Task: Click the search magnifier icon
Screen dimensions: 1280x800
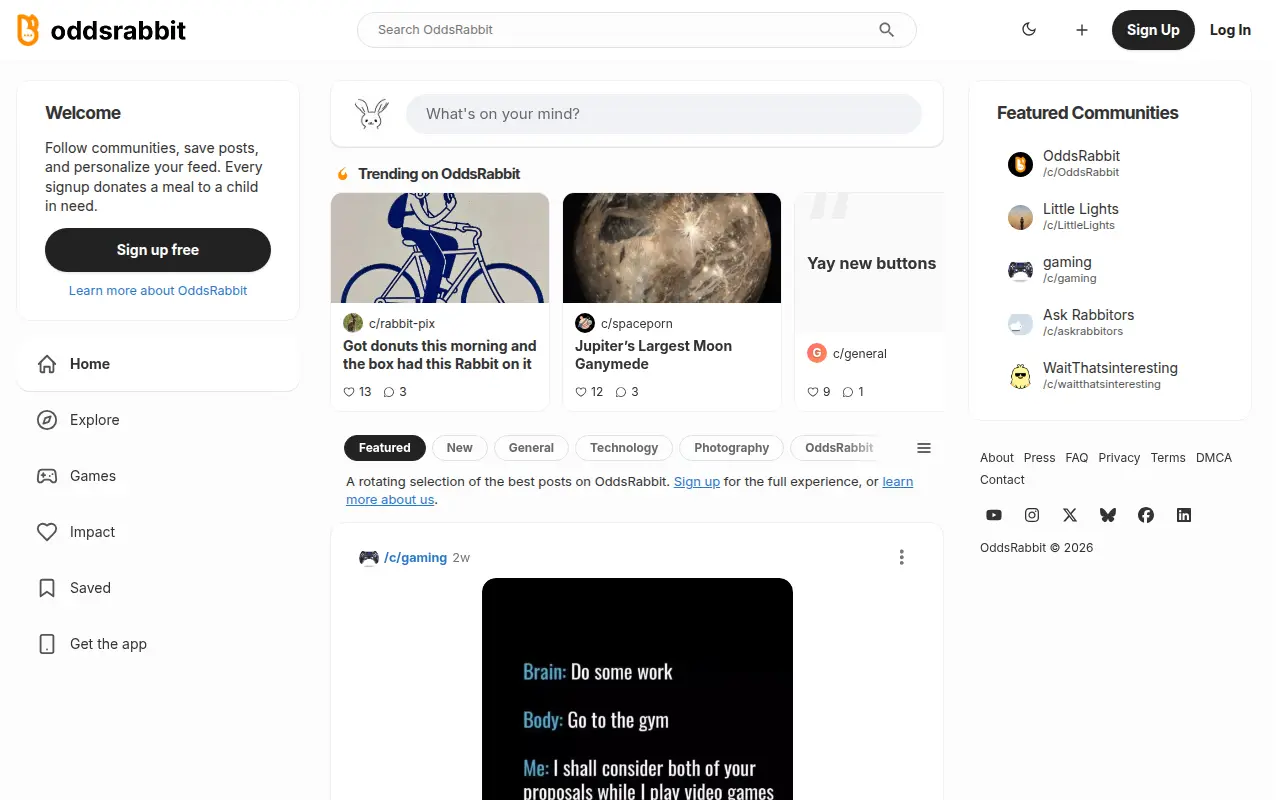Action: coord(886,30)
